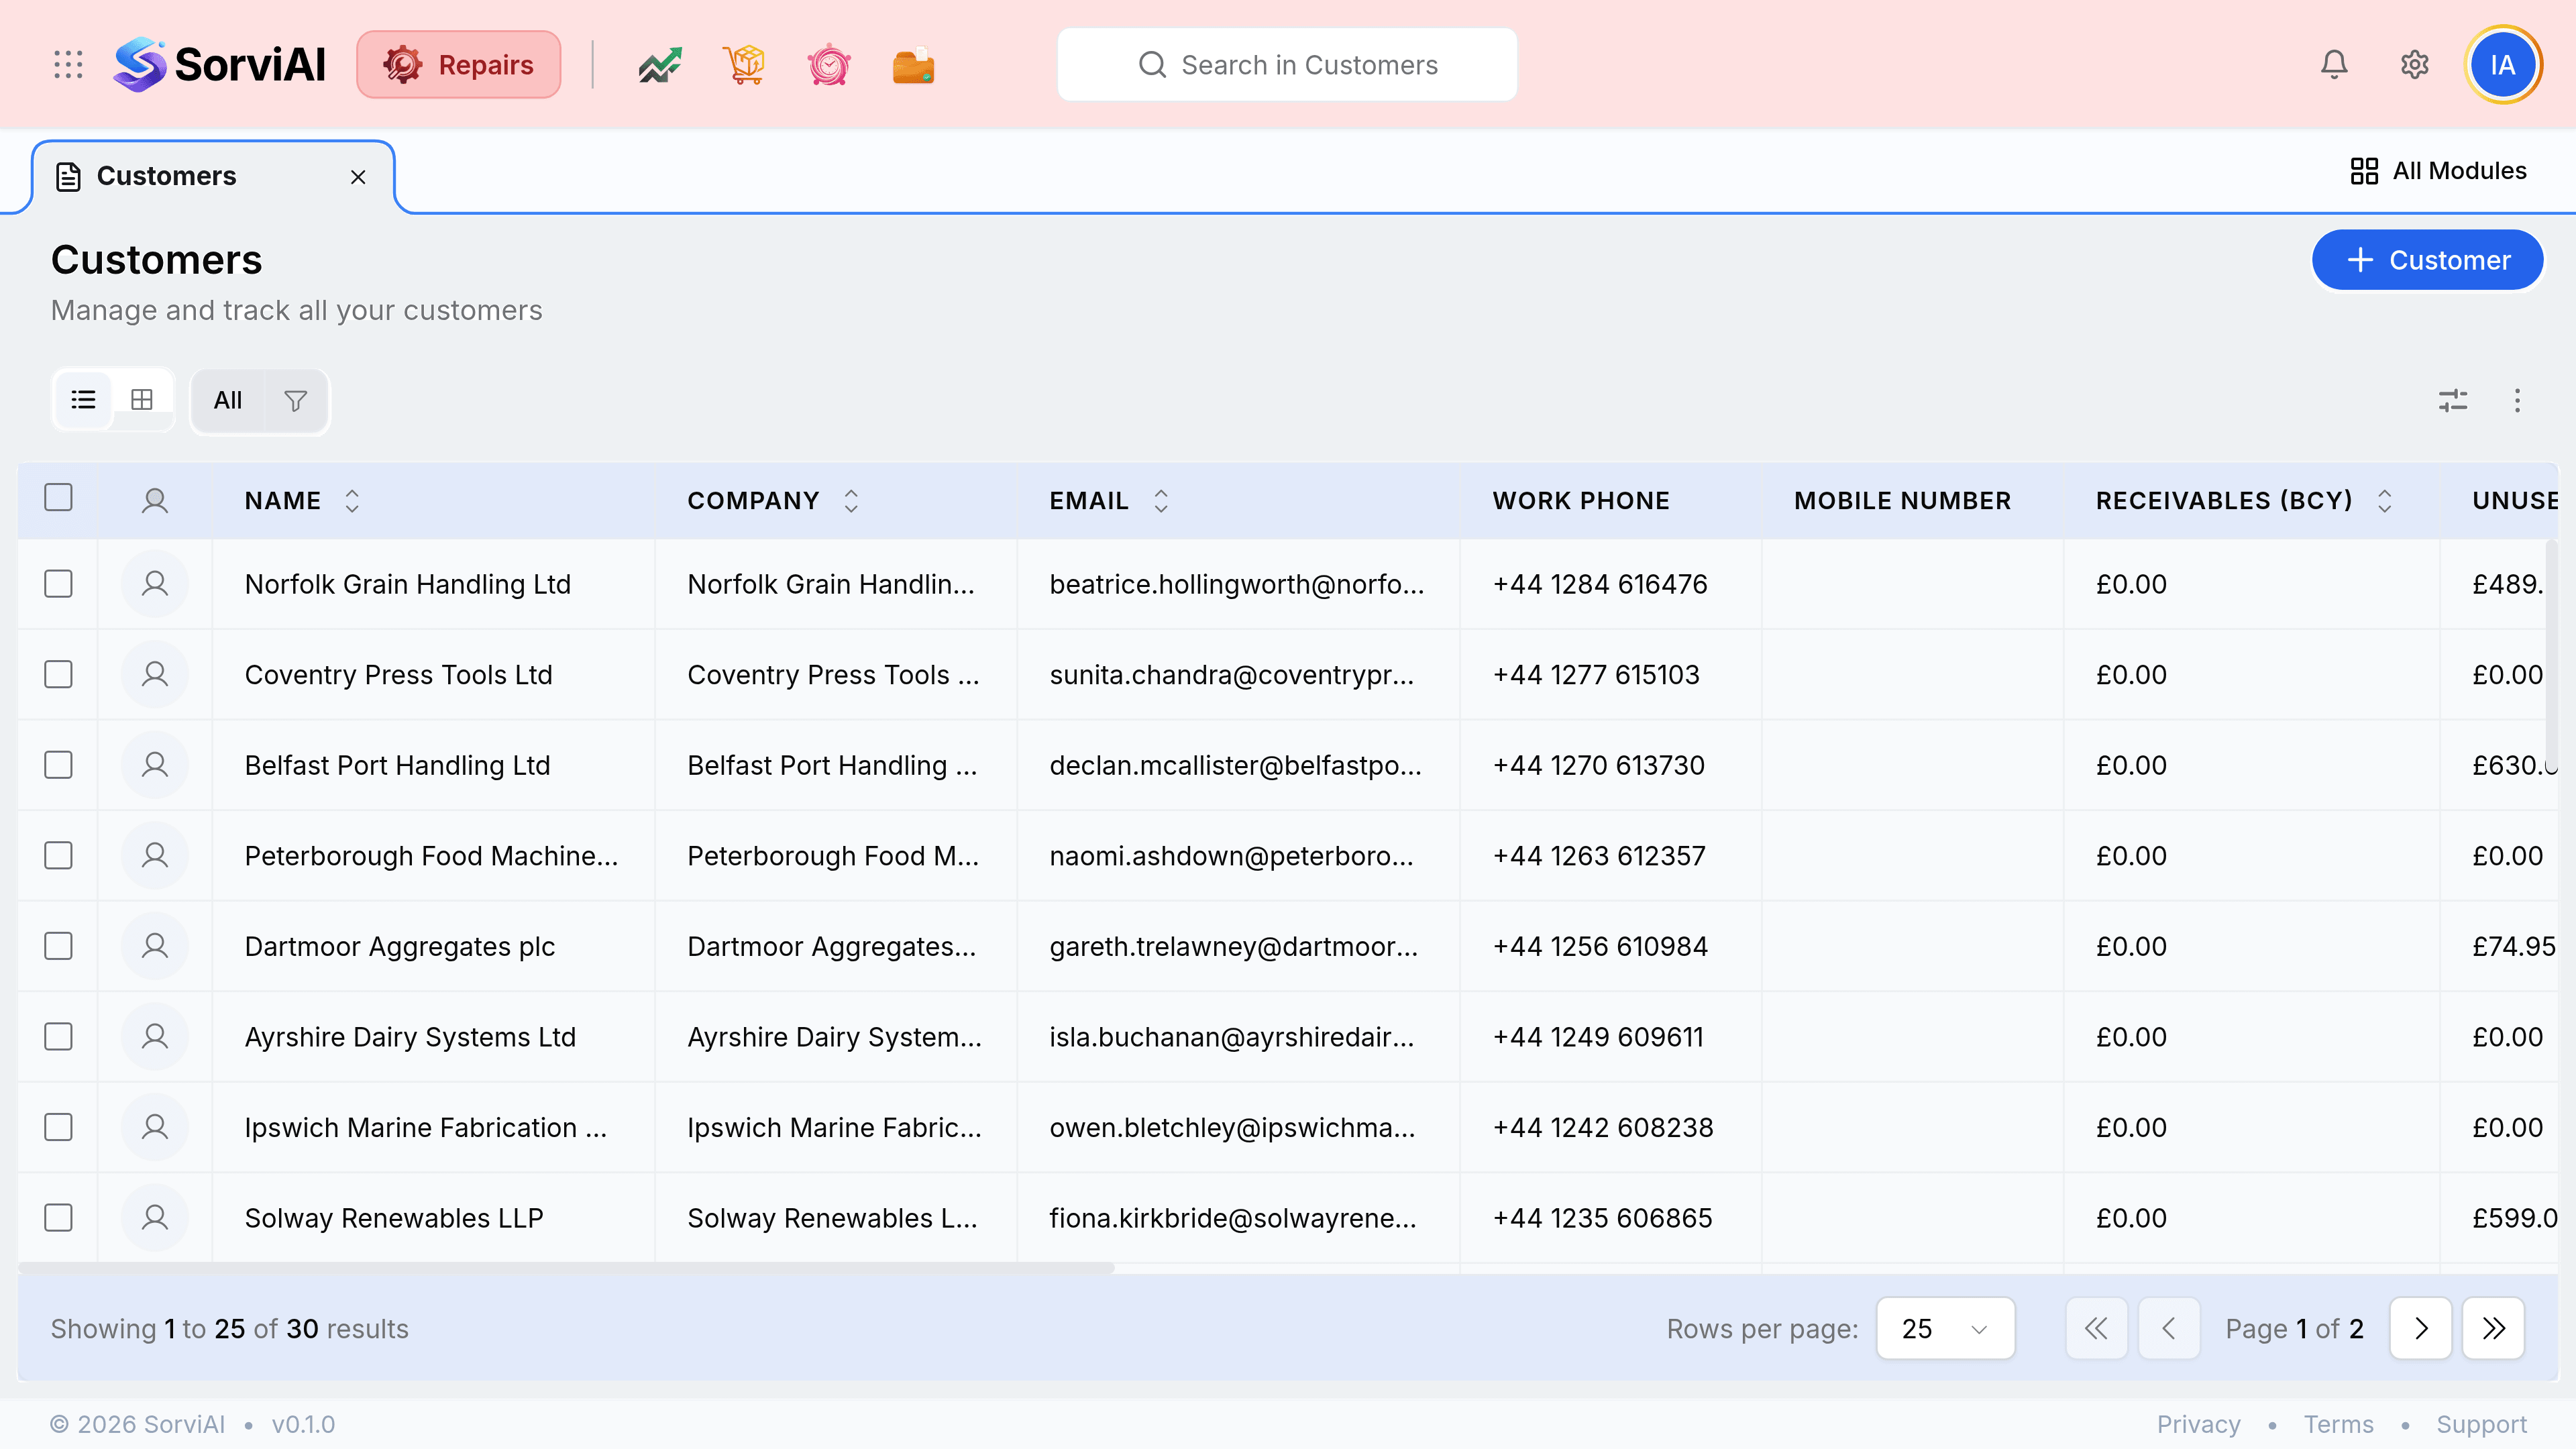Open the app launcher grid icon

(x=68, y=65)
